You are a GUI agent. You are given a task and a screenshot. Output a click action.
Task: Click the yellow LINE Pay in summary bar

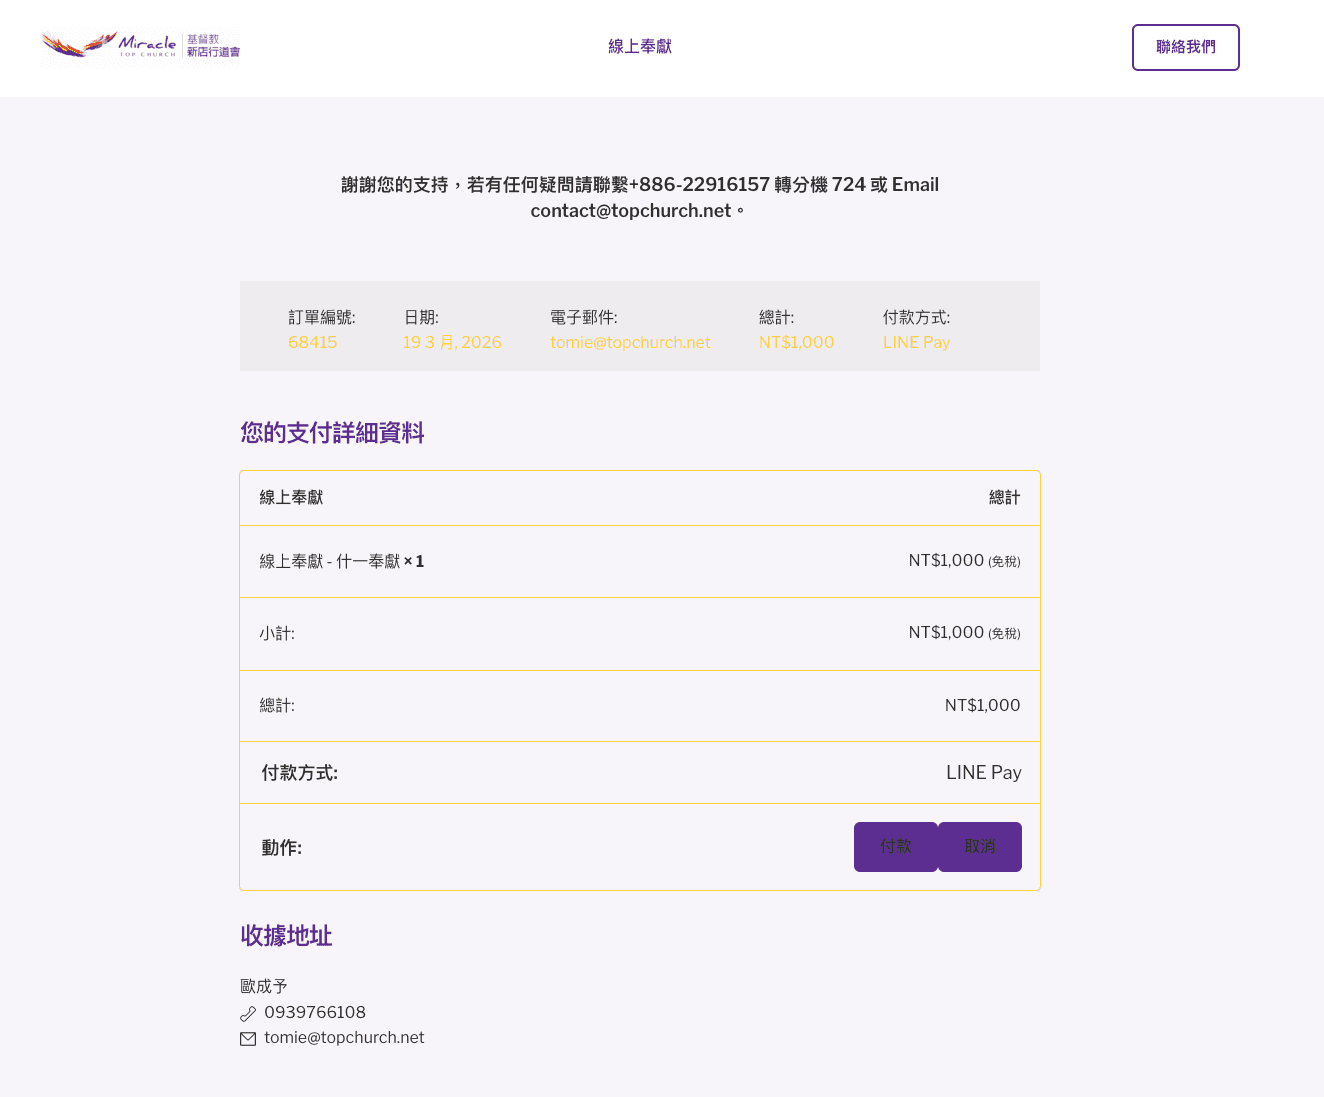[x=916, y=342]
